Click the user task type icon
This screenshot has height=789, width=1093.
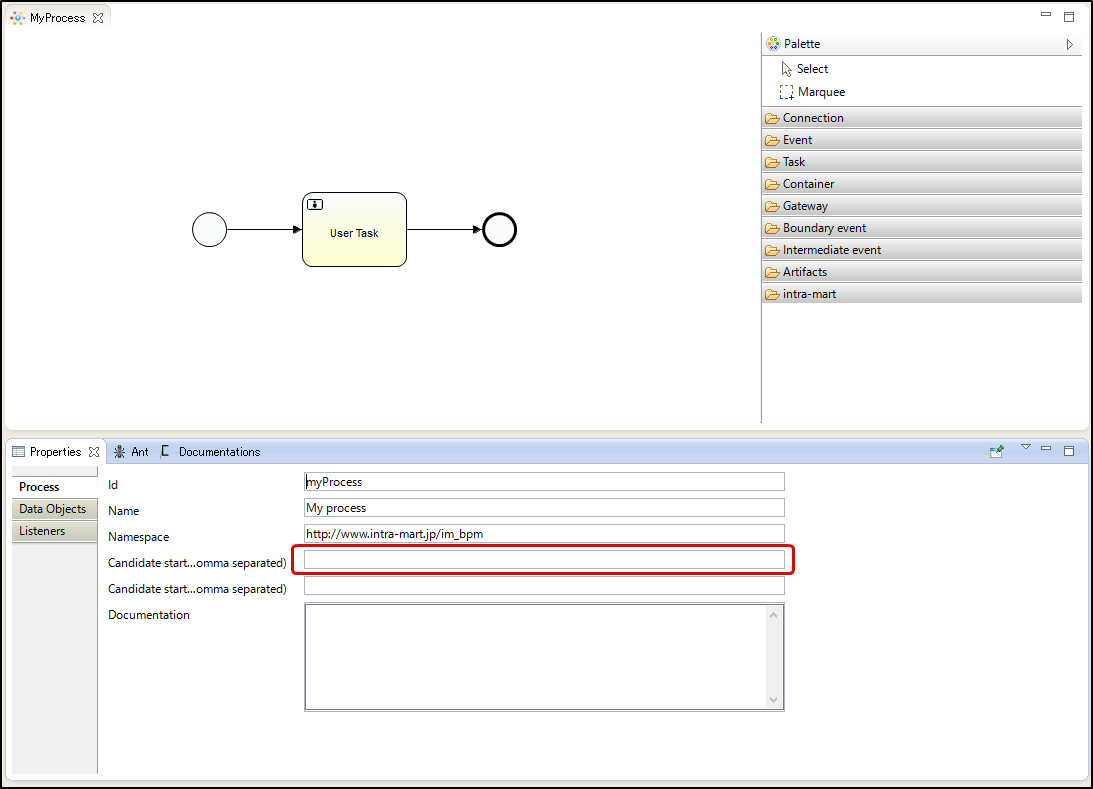(315, 204)
